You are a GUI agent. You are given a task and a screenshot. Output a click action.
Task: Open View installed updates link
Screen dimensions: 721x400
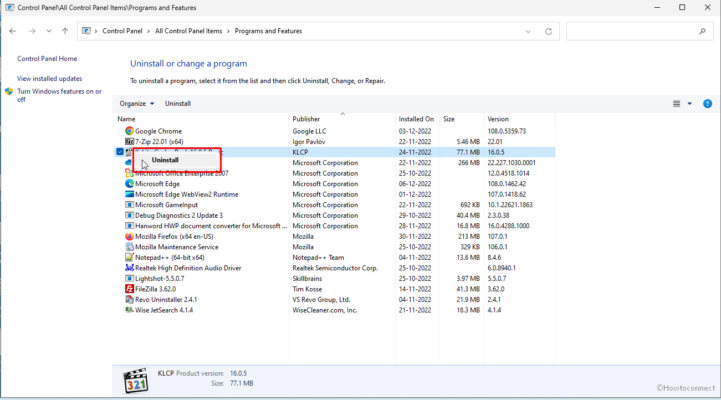coord(50,79)
